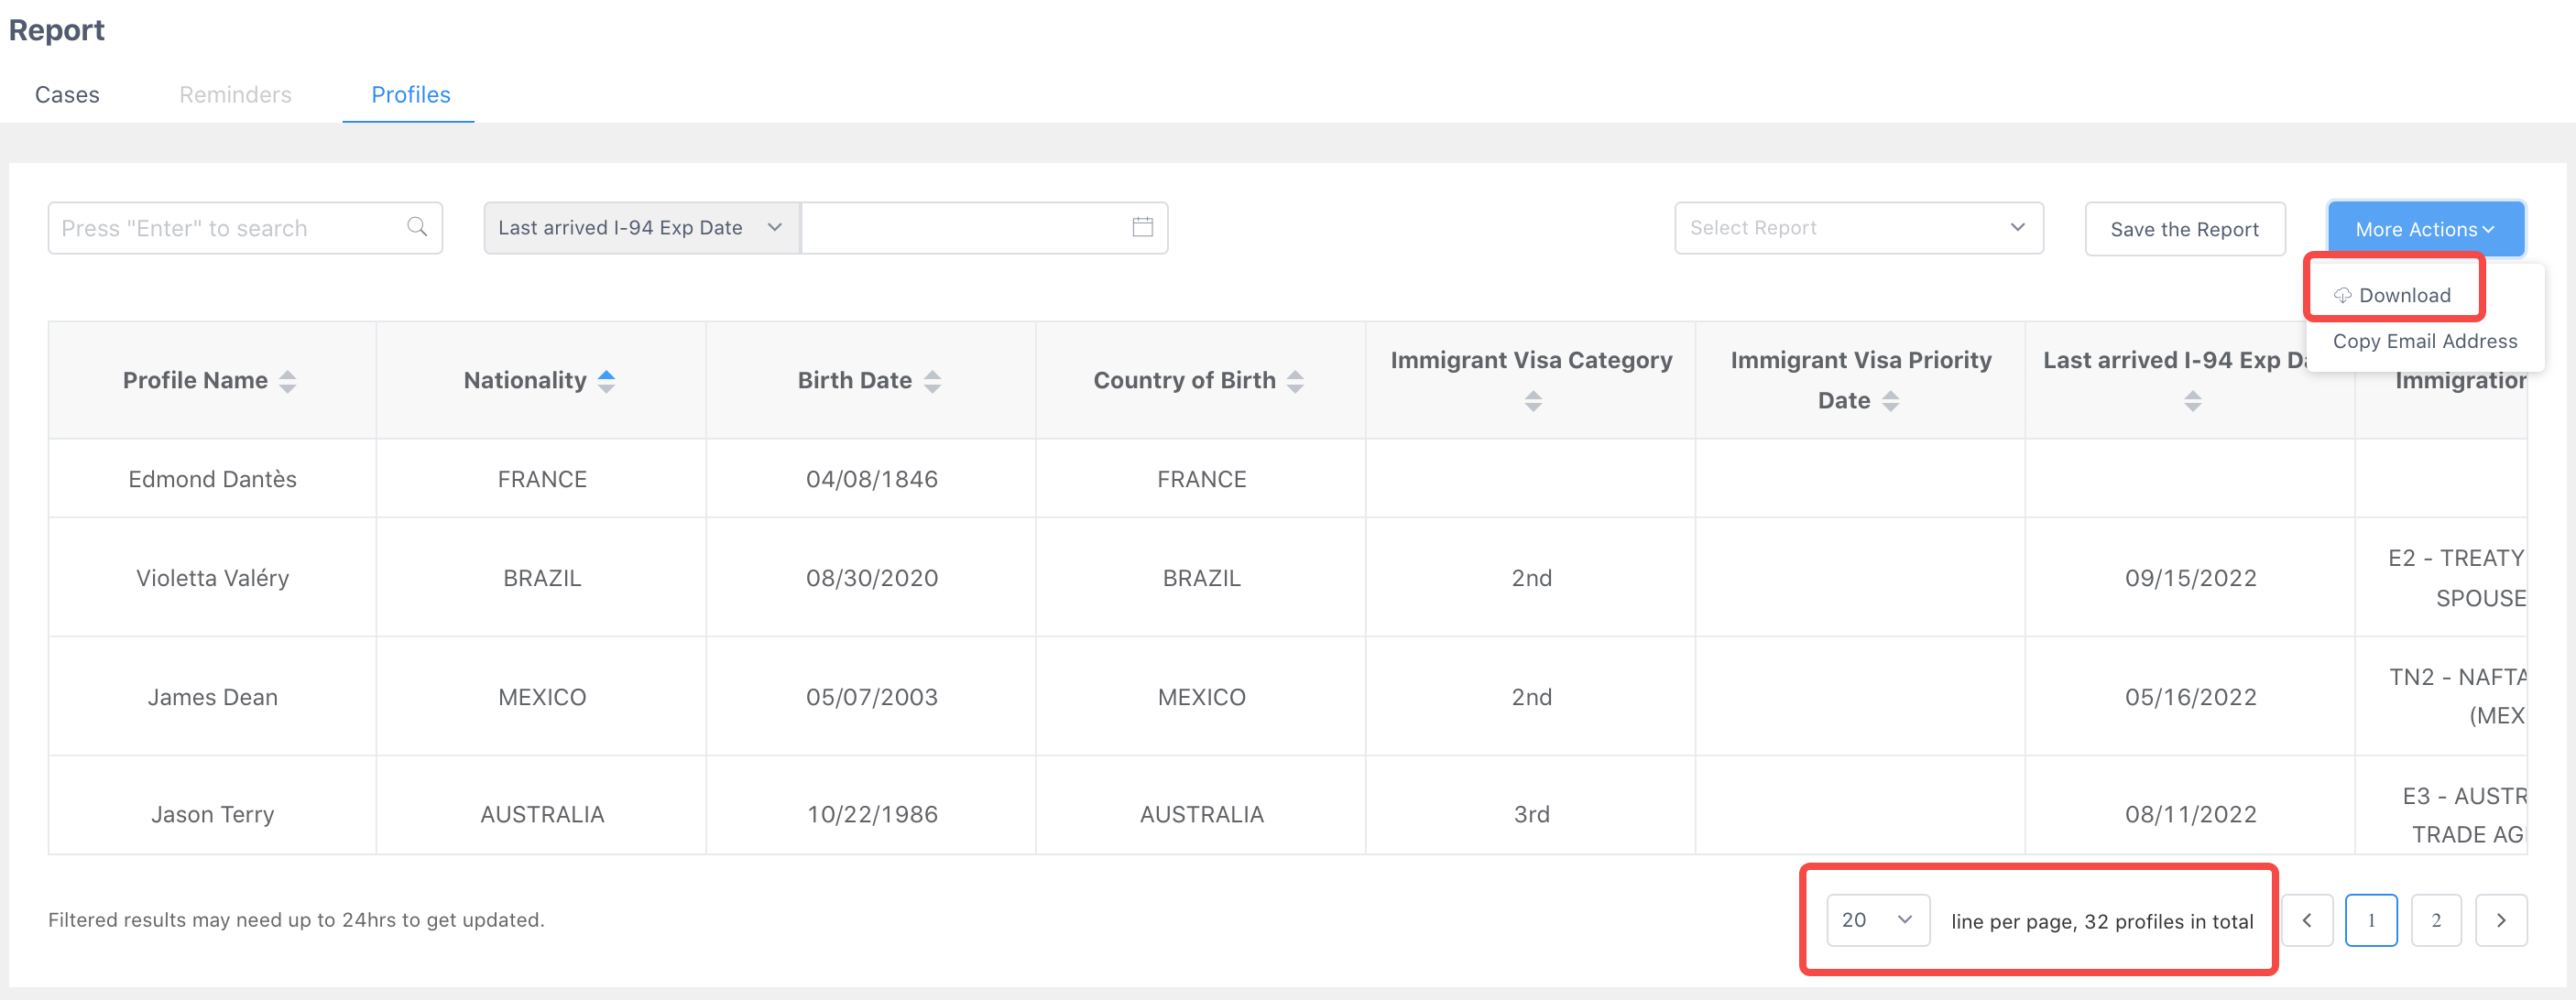Click birth date 05/07/2003
The width and height of the screenshot is (2576, 1000).
coord(871,697)
